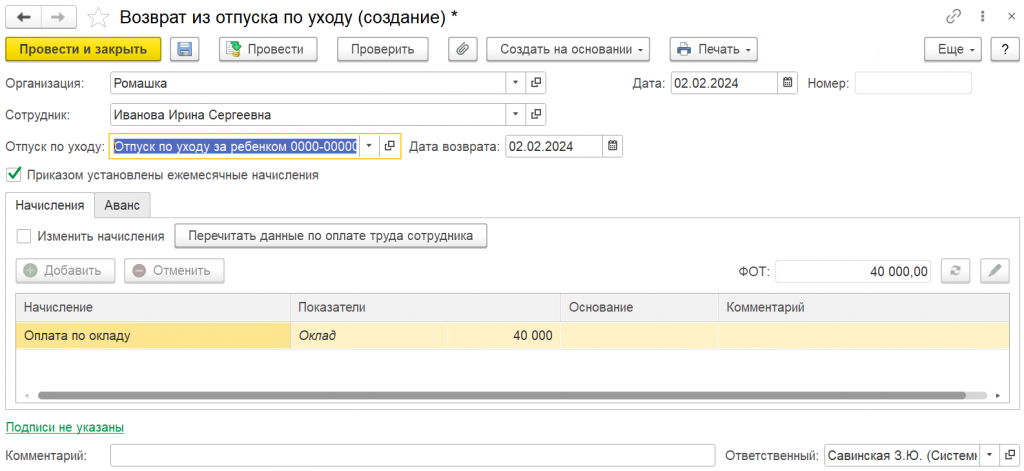The width and height of the screenshot is (1024, 471).
Task: Click the Дата field with 02.02.2024
Action: pos(724,83)
